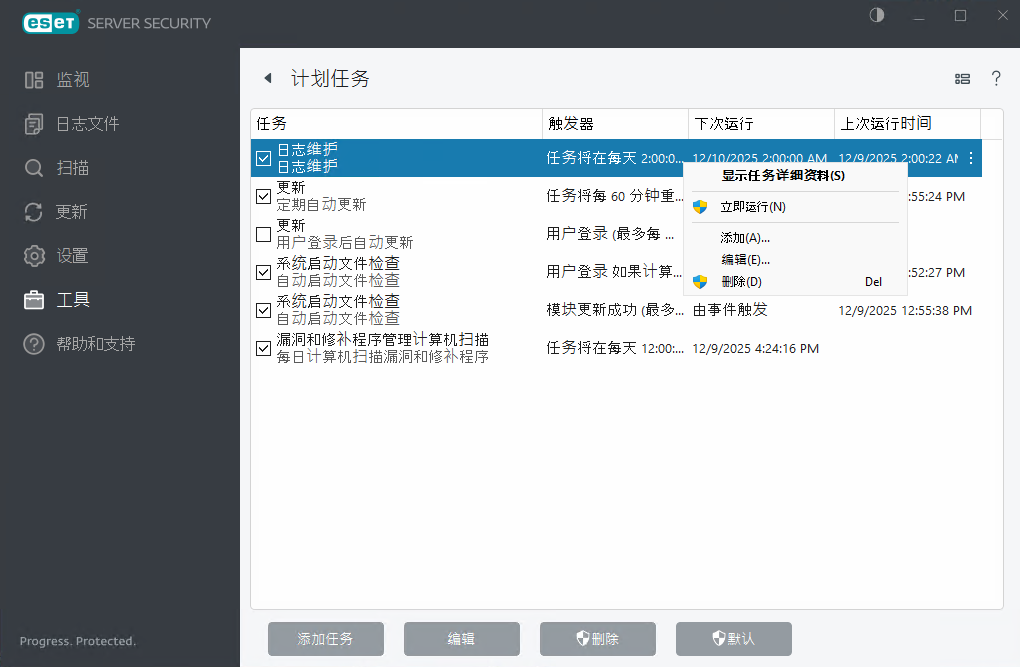
Task: Open the question mark help icon
Action: [996, 78]
